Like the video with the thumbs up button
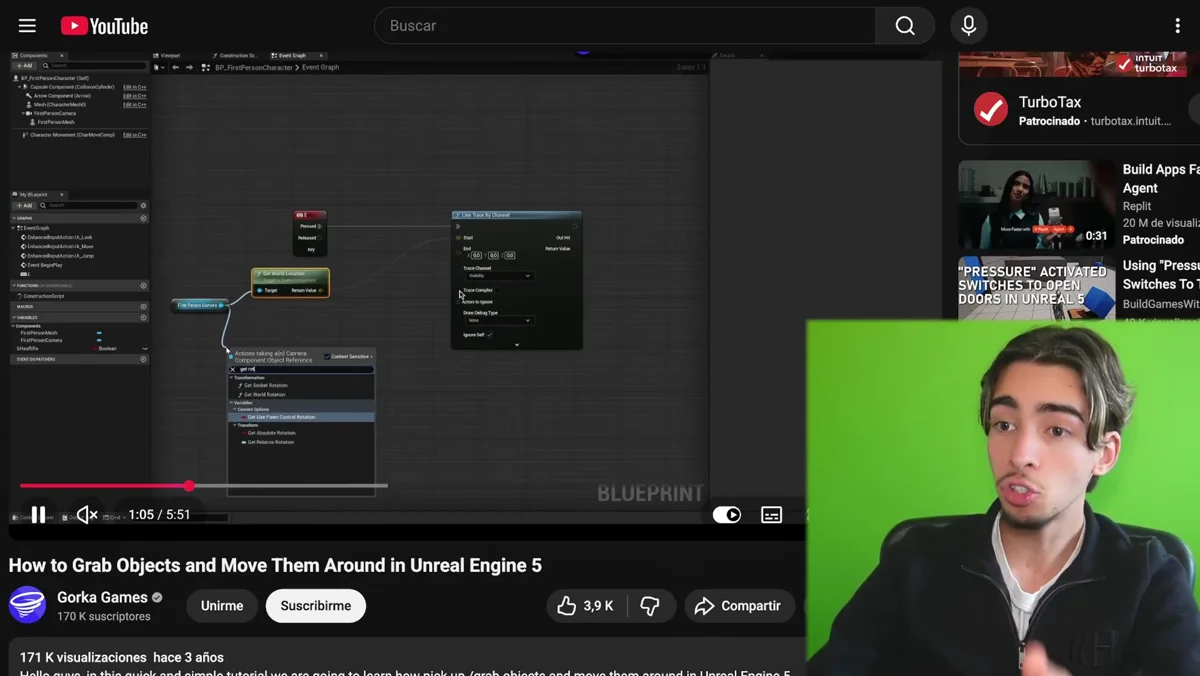 pos(585,606)
